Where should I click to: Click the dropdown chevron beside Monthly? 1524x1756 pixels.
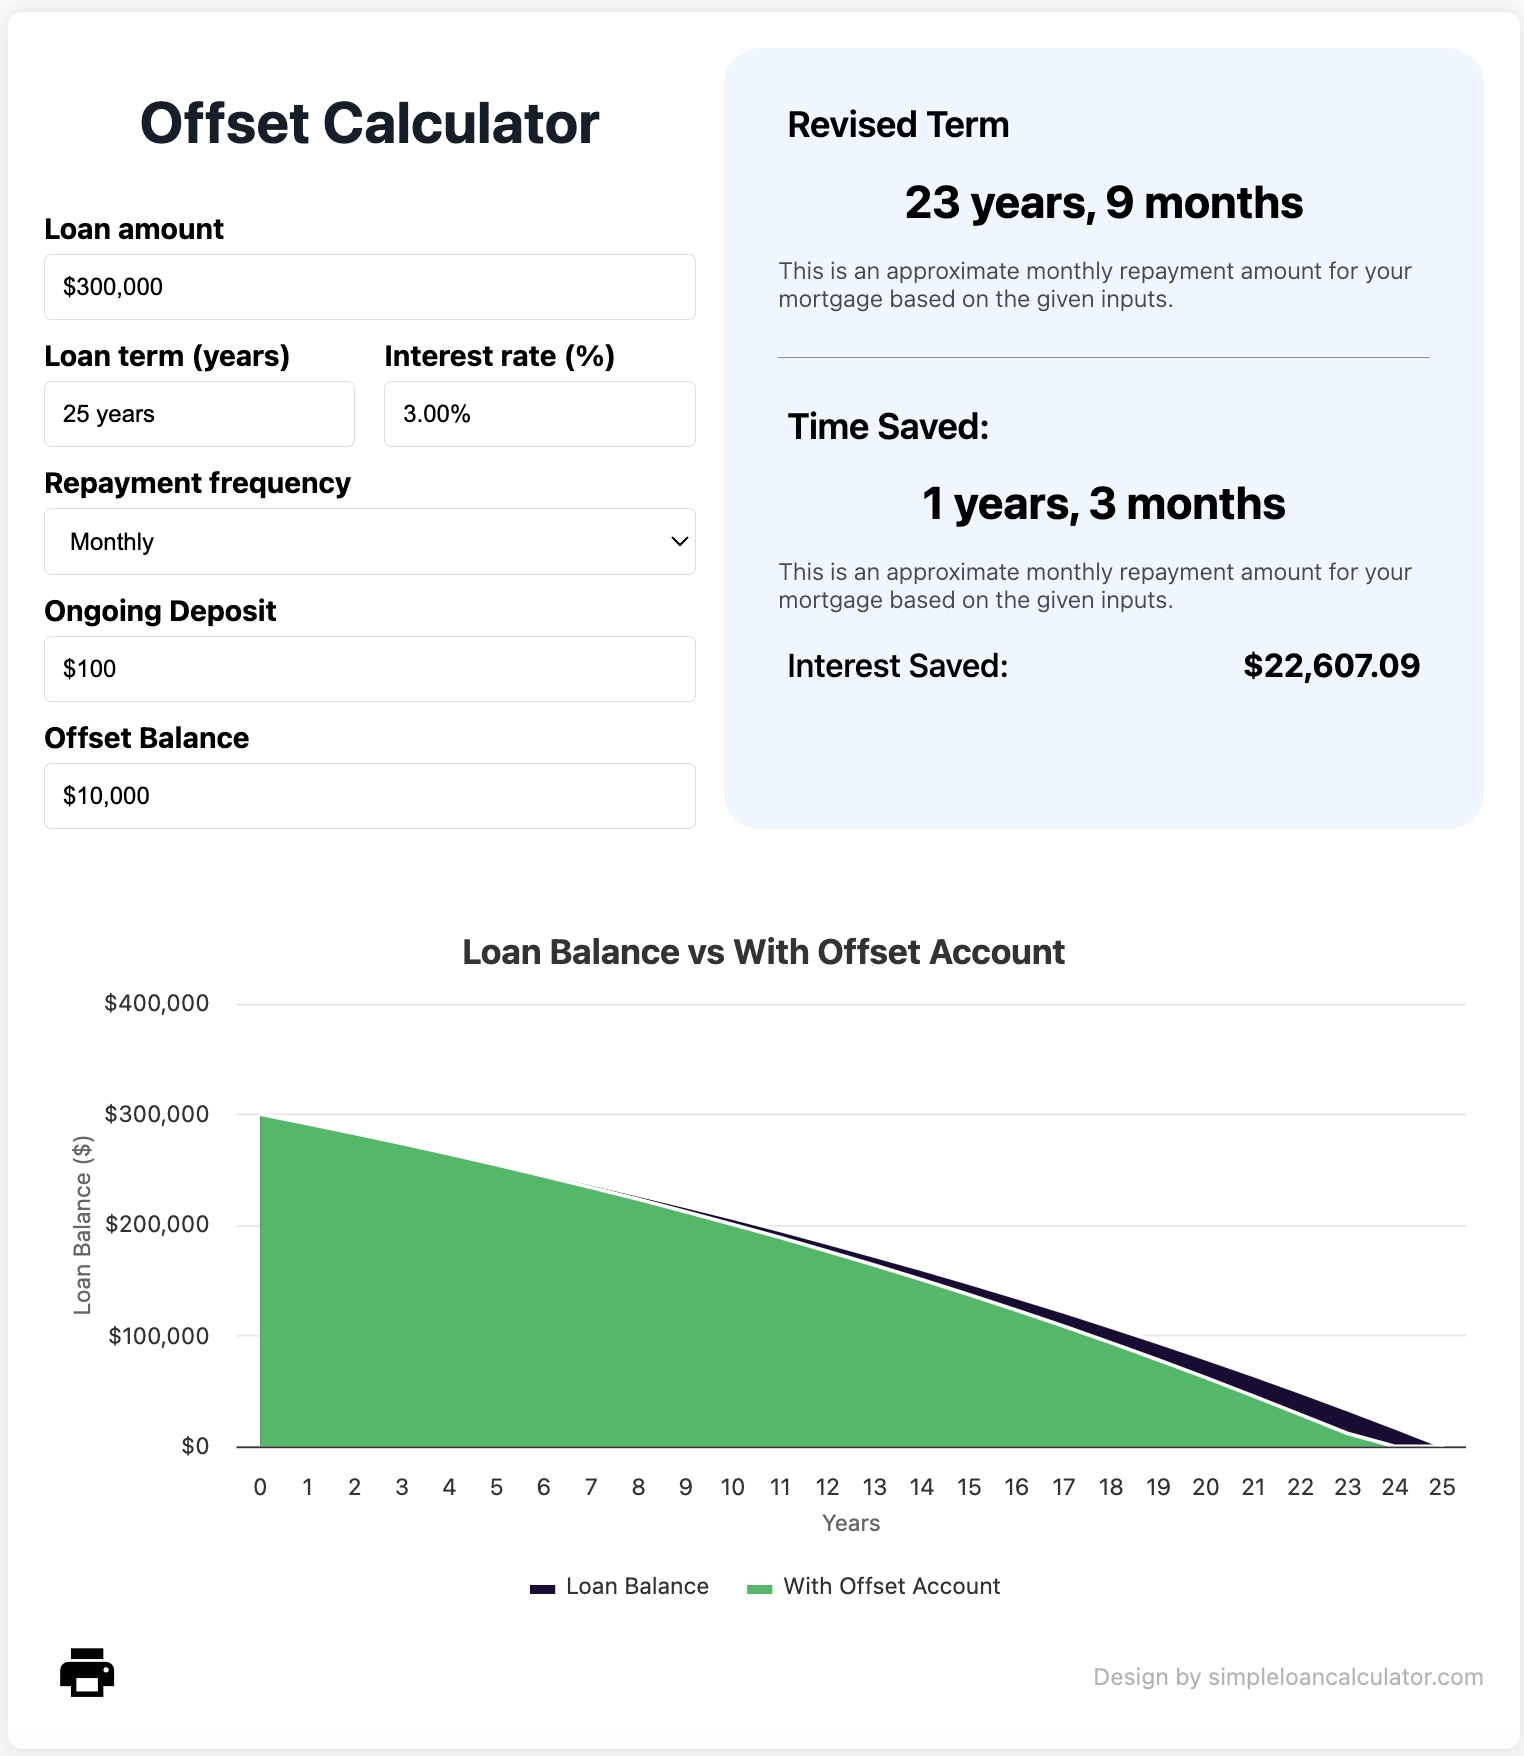coord(679,541)
